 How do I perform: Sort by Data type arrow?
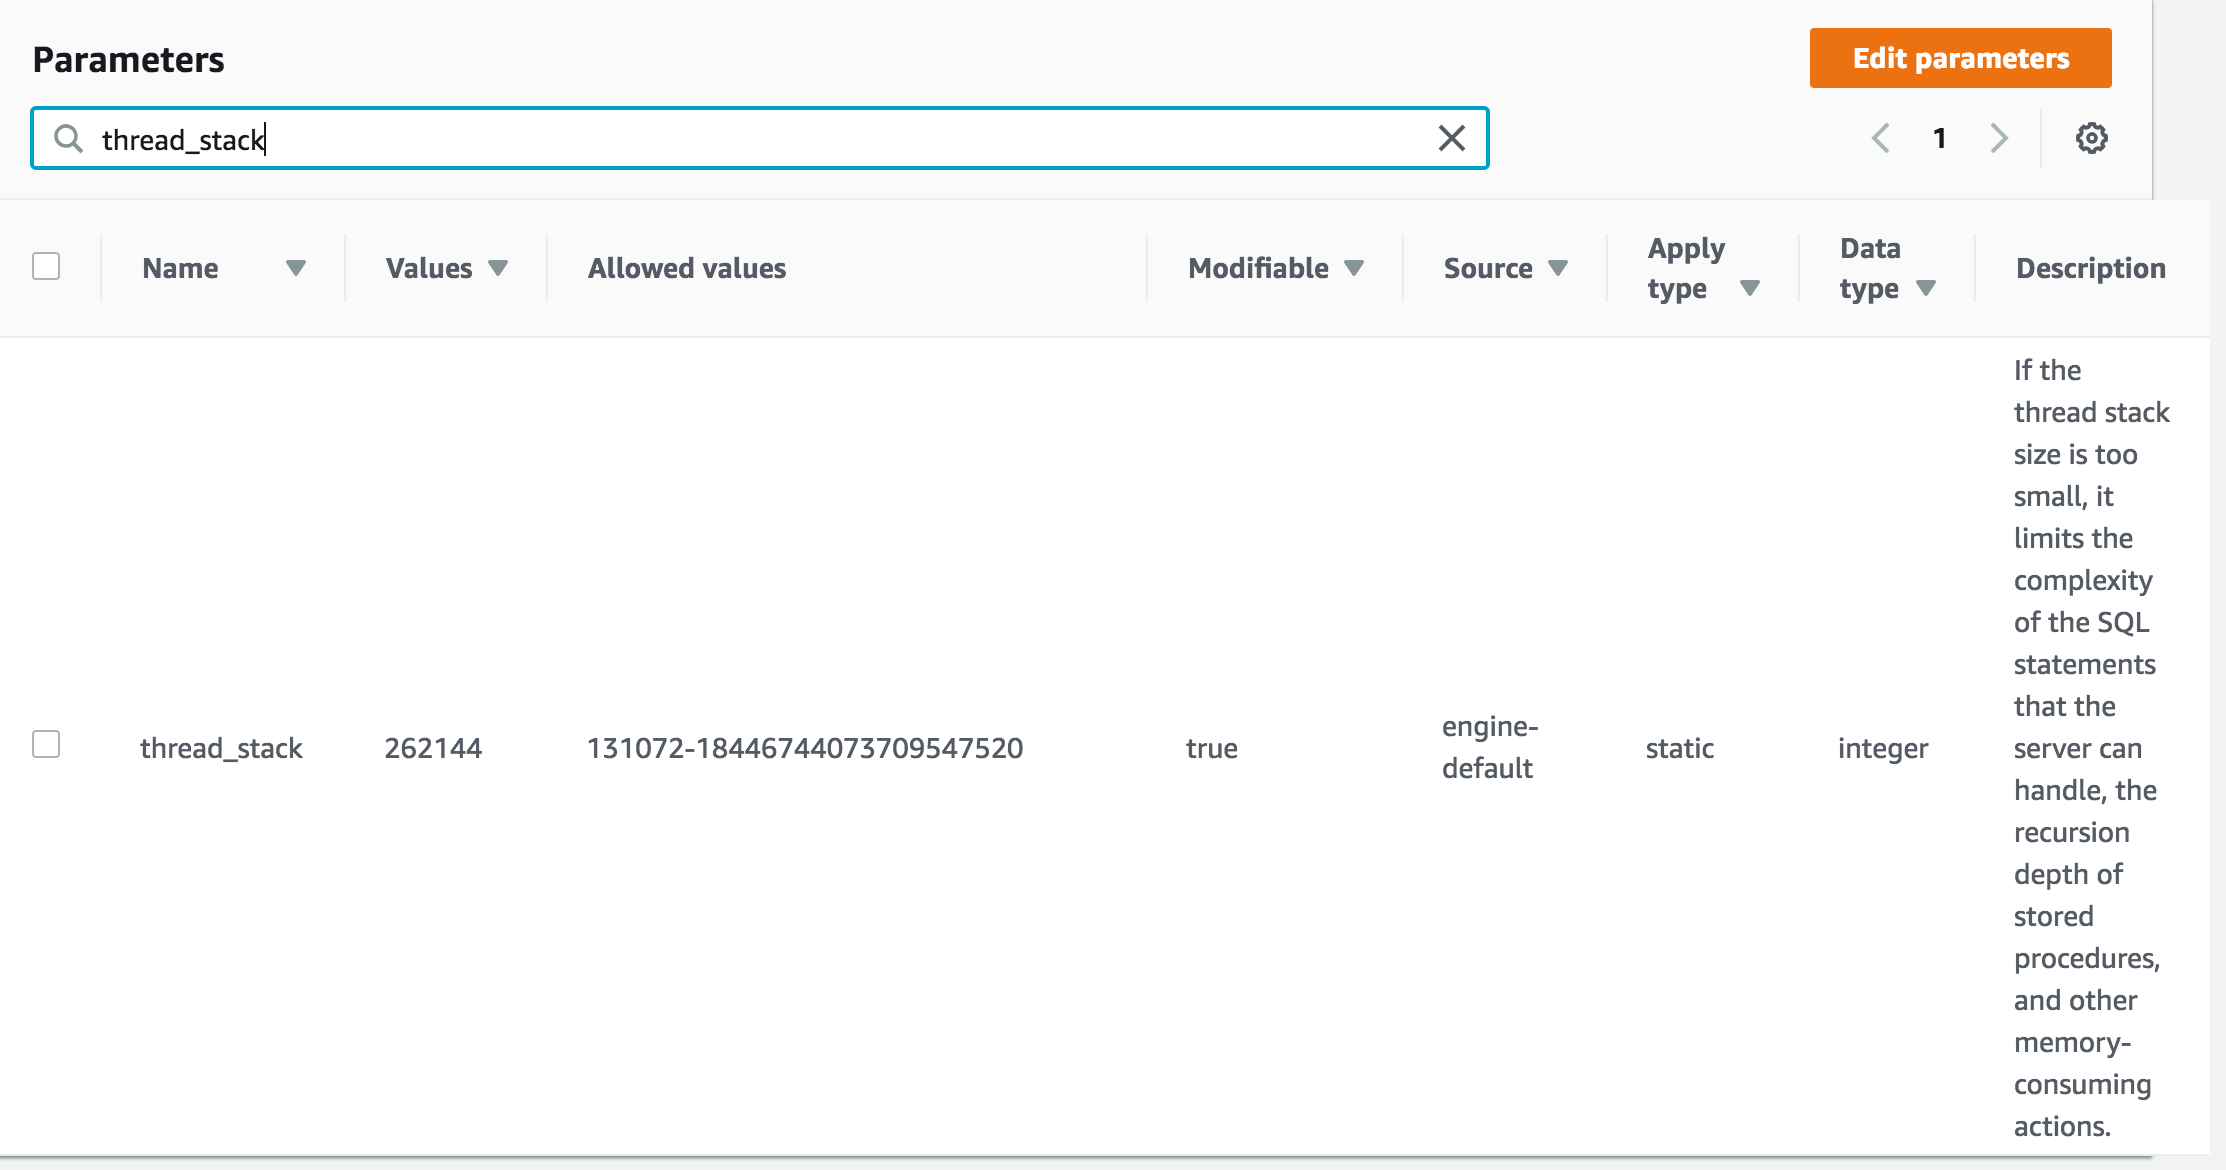1926,289
